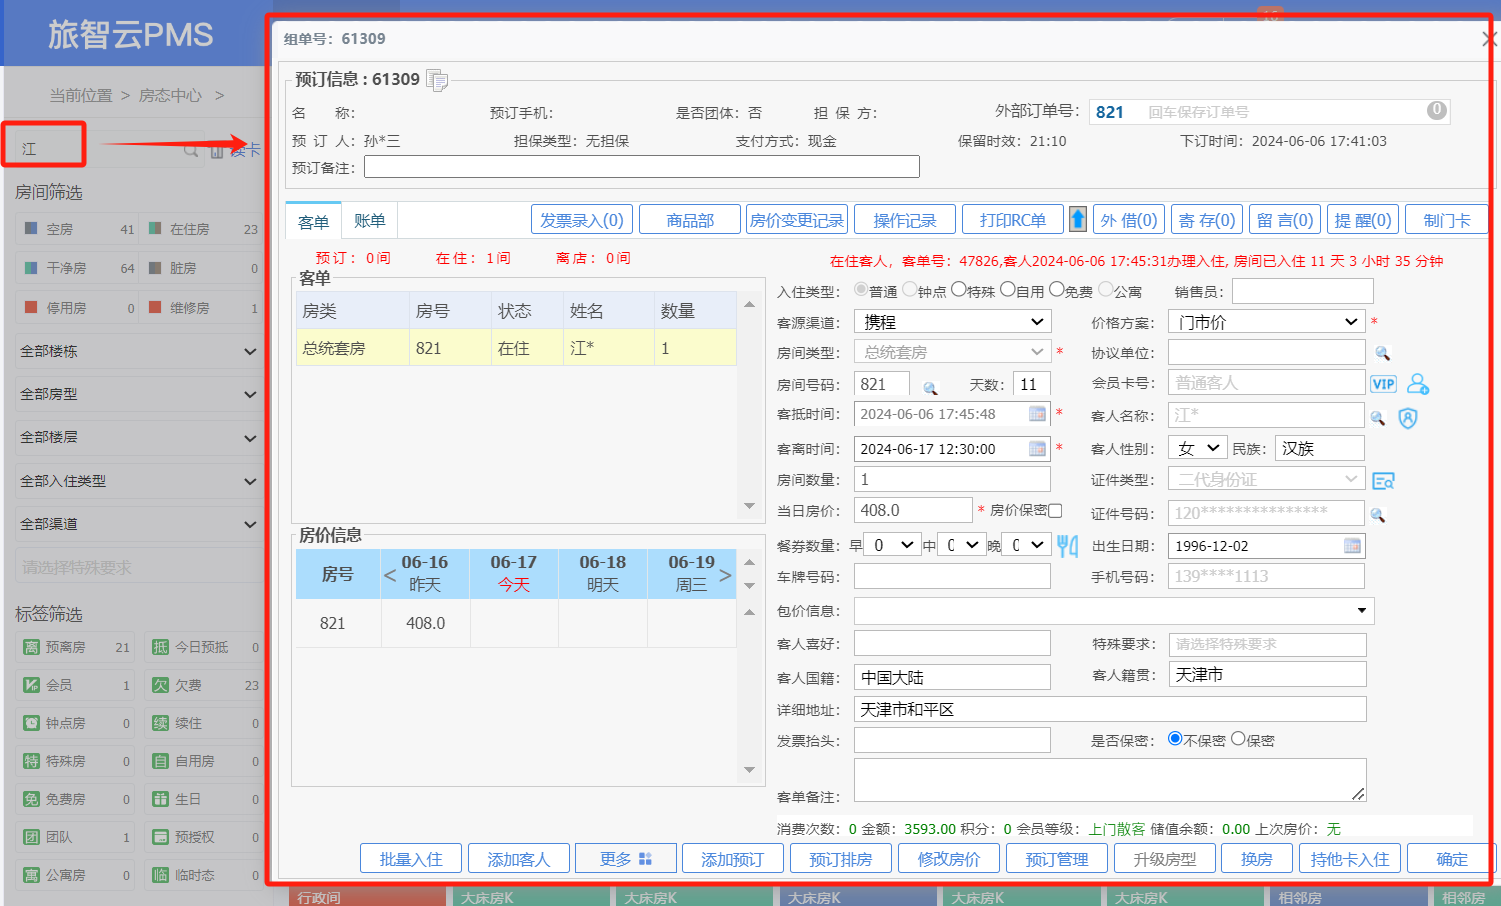The height and width of the screenshot is (906, 1501).
Task: Click the 预授权 card tag icon
Action: pyautogui.click(x=160, y=837)
